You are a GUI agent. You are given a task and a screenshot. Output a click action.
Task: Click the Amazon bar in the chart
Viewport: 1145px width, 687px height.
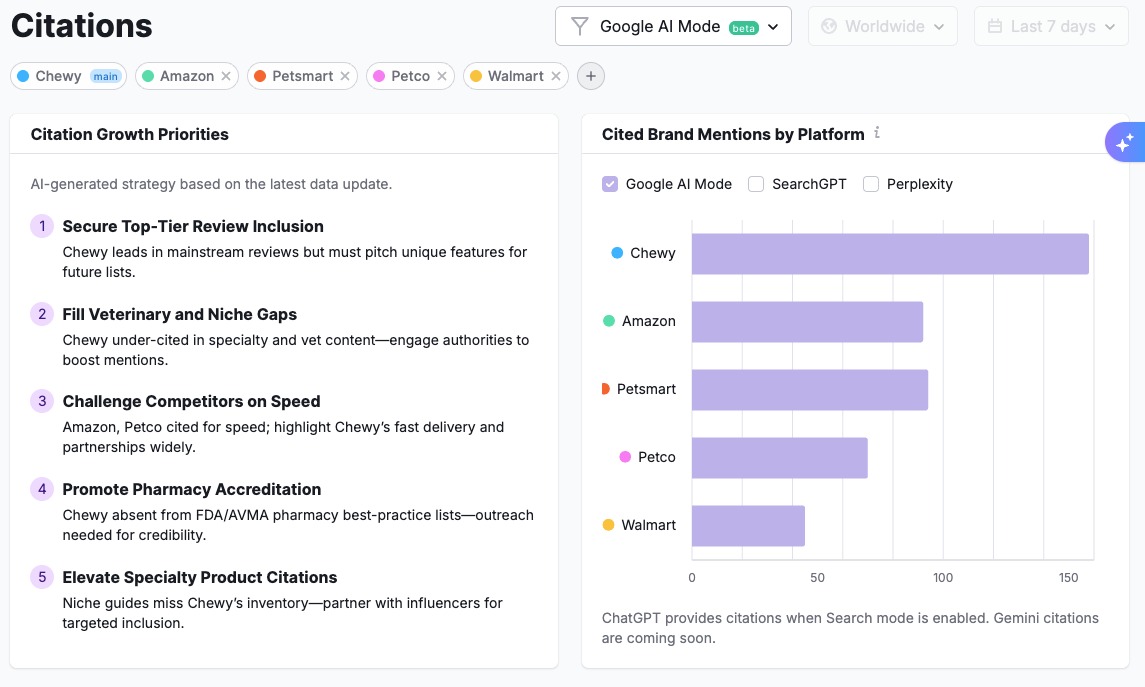click(x=808, y=321)
